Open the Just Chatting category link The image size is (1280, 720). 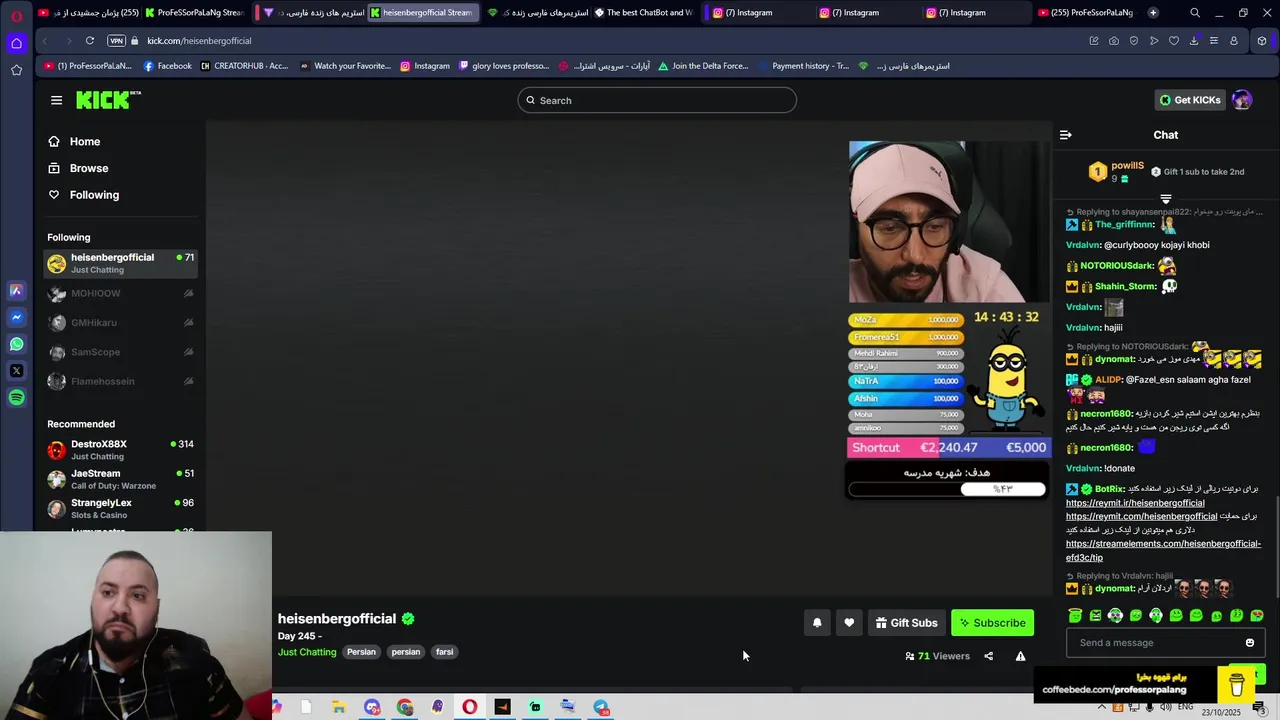(x=307, y=652)
